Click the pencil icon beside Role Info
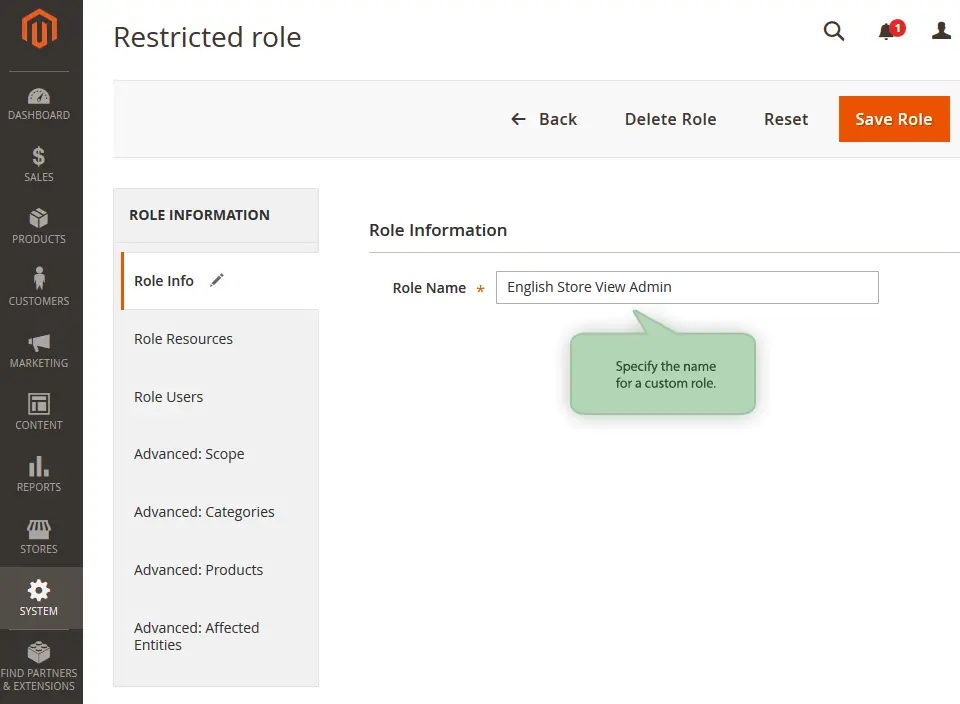Screen dimensions: 960x704 pos(217,281)
